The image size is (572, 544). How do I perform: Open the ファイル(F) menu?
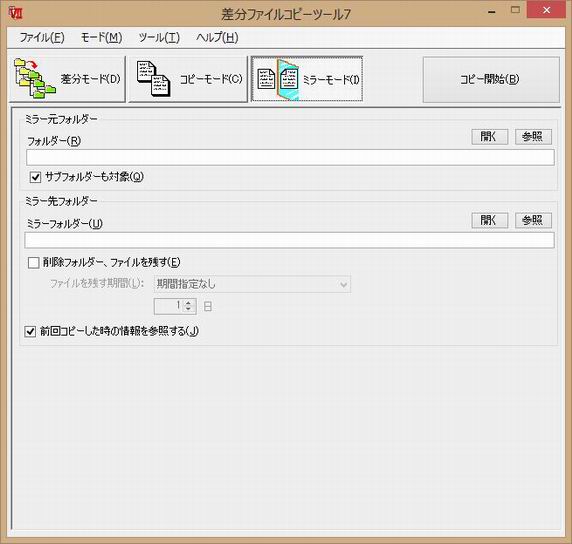42,37
